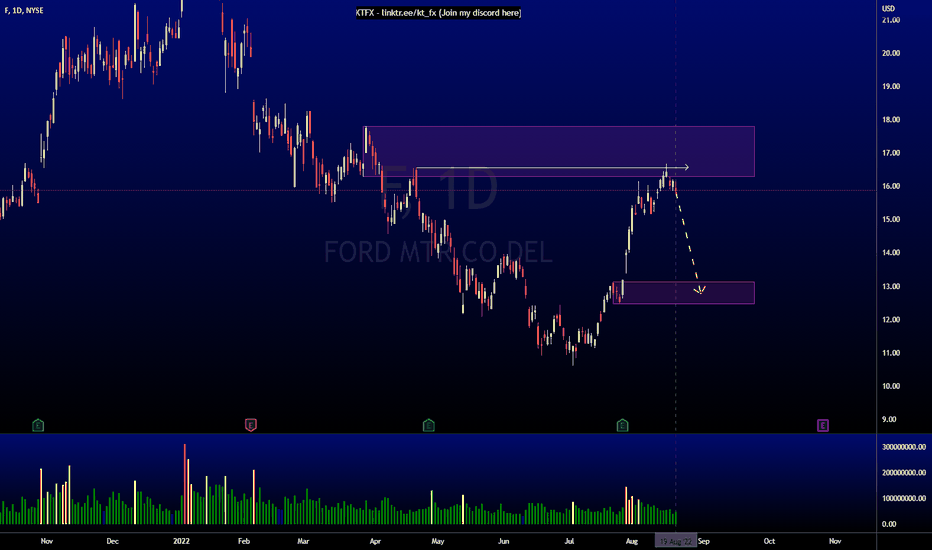Click the 300000000.00 volume axis label

pos(904,447)
